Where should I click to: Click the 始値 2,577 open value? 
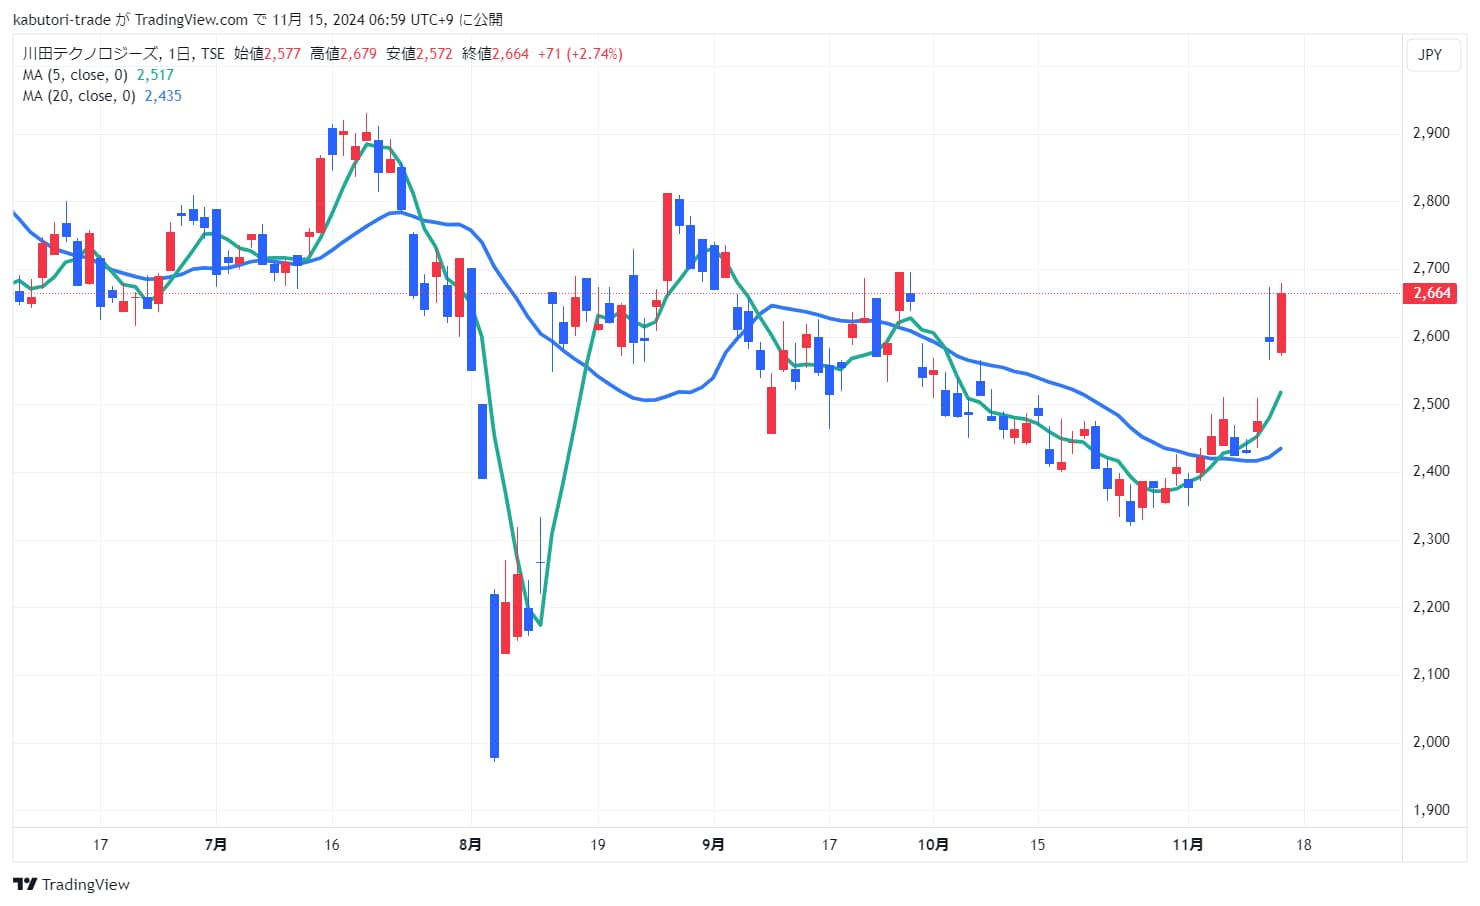(x=267, y=53)
